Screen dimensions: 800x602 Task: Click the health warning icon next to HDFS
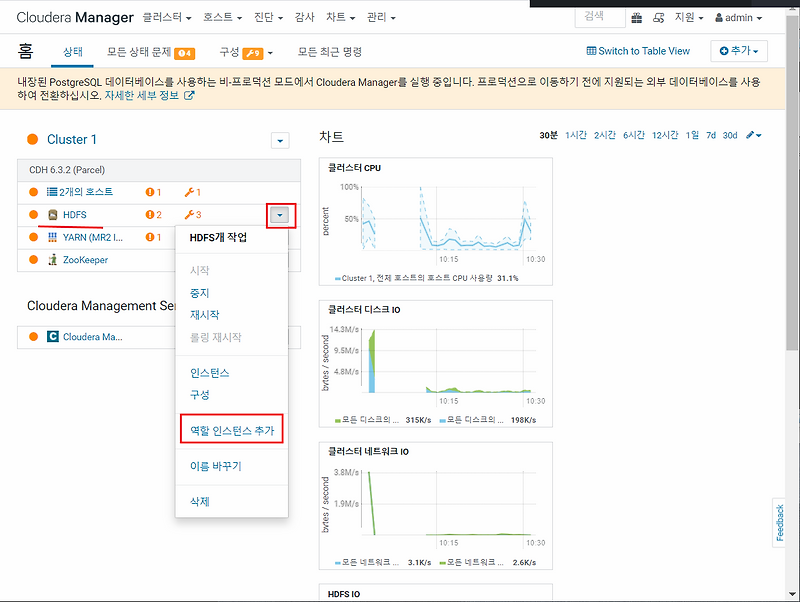point(149,214)
